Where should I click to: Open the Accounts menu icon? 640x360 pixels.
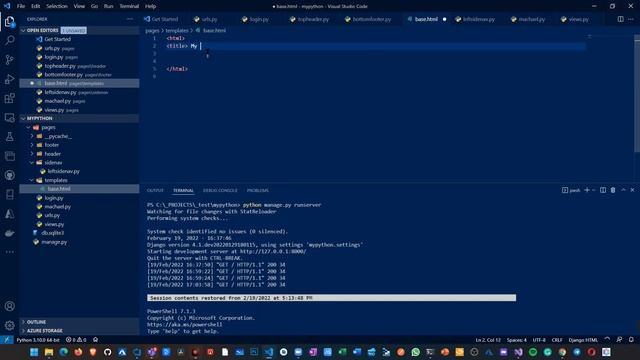tap(9, 306)
